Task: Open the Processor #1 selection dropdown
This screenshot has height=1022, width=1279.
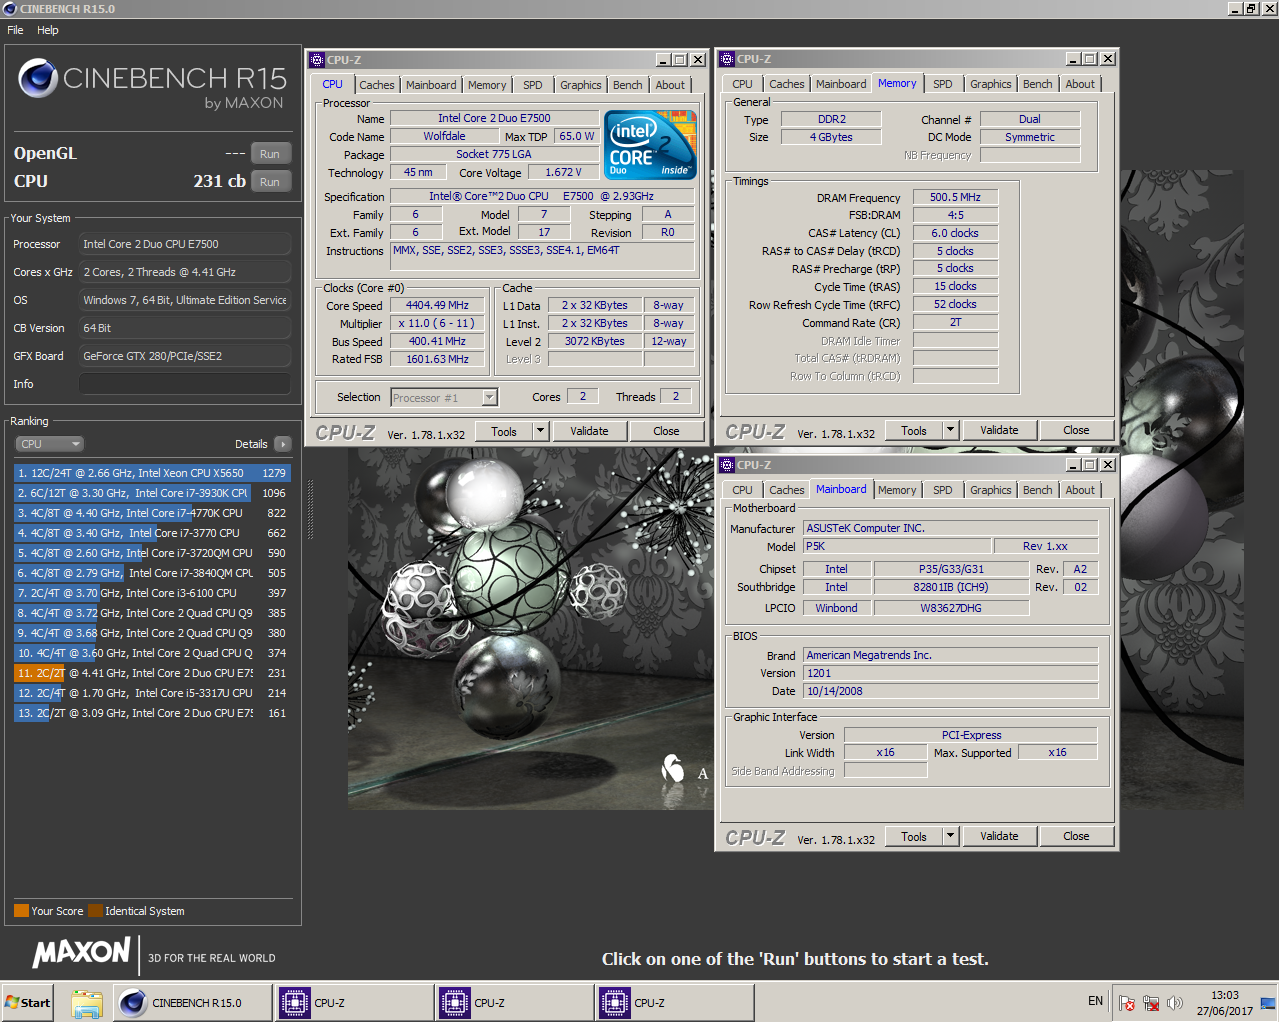Action: click(444, 398)
